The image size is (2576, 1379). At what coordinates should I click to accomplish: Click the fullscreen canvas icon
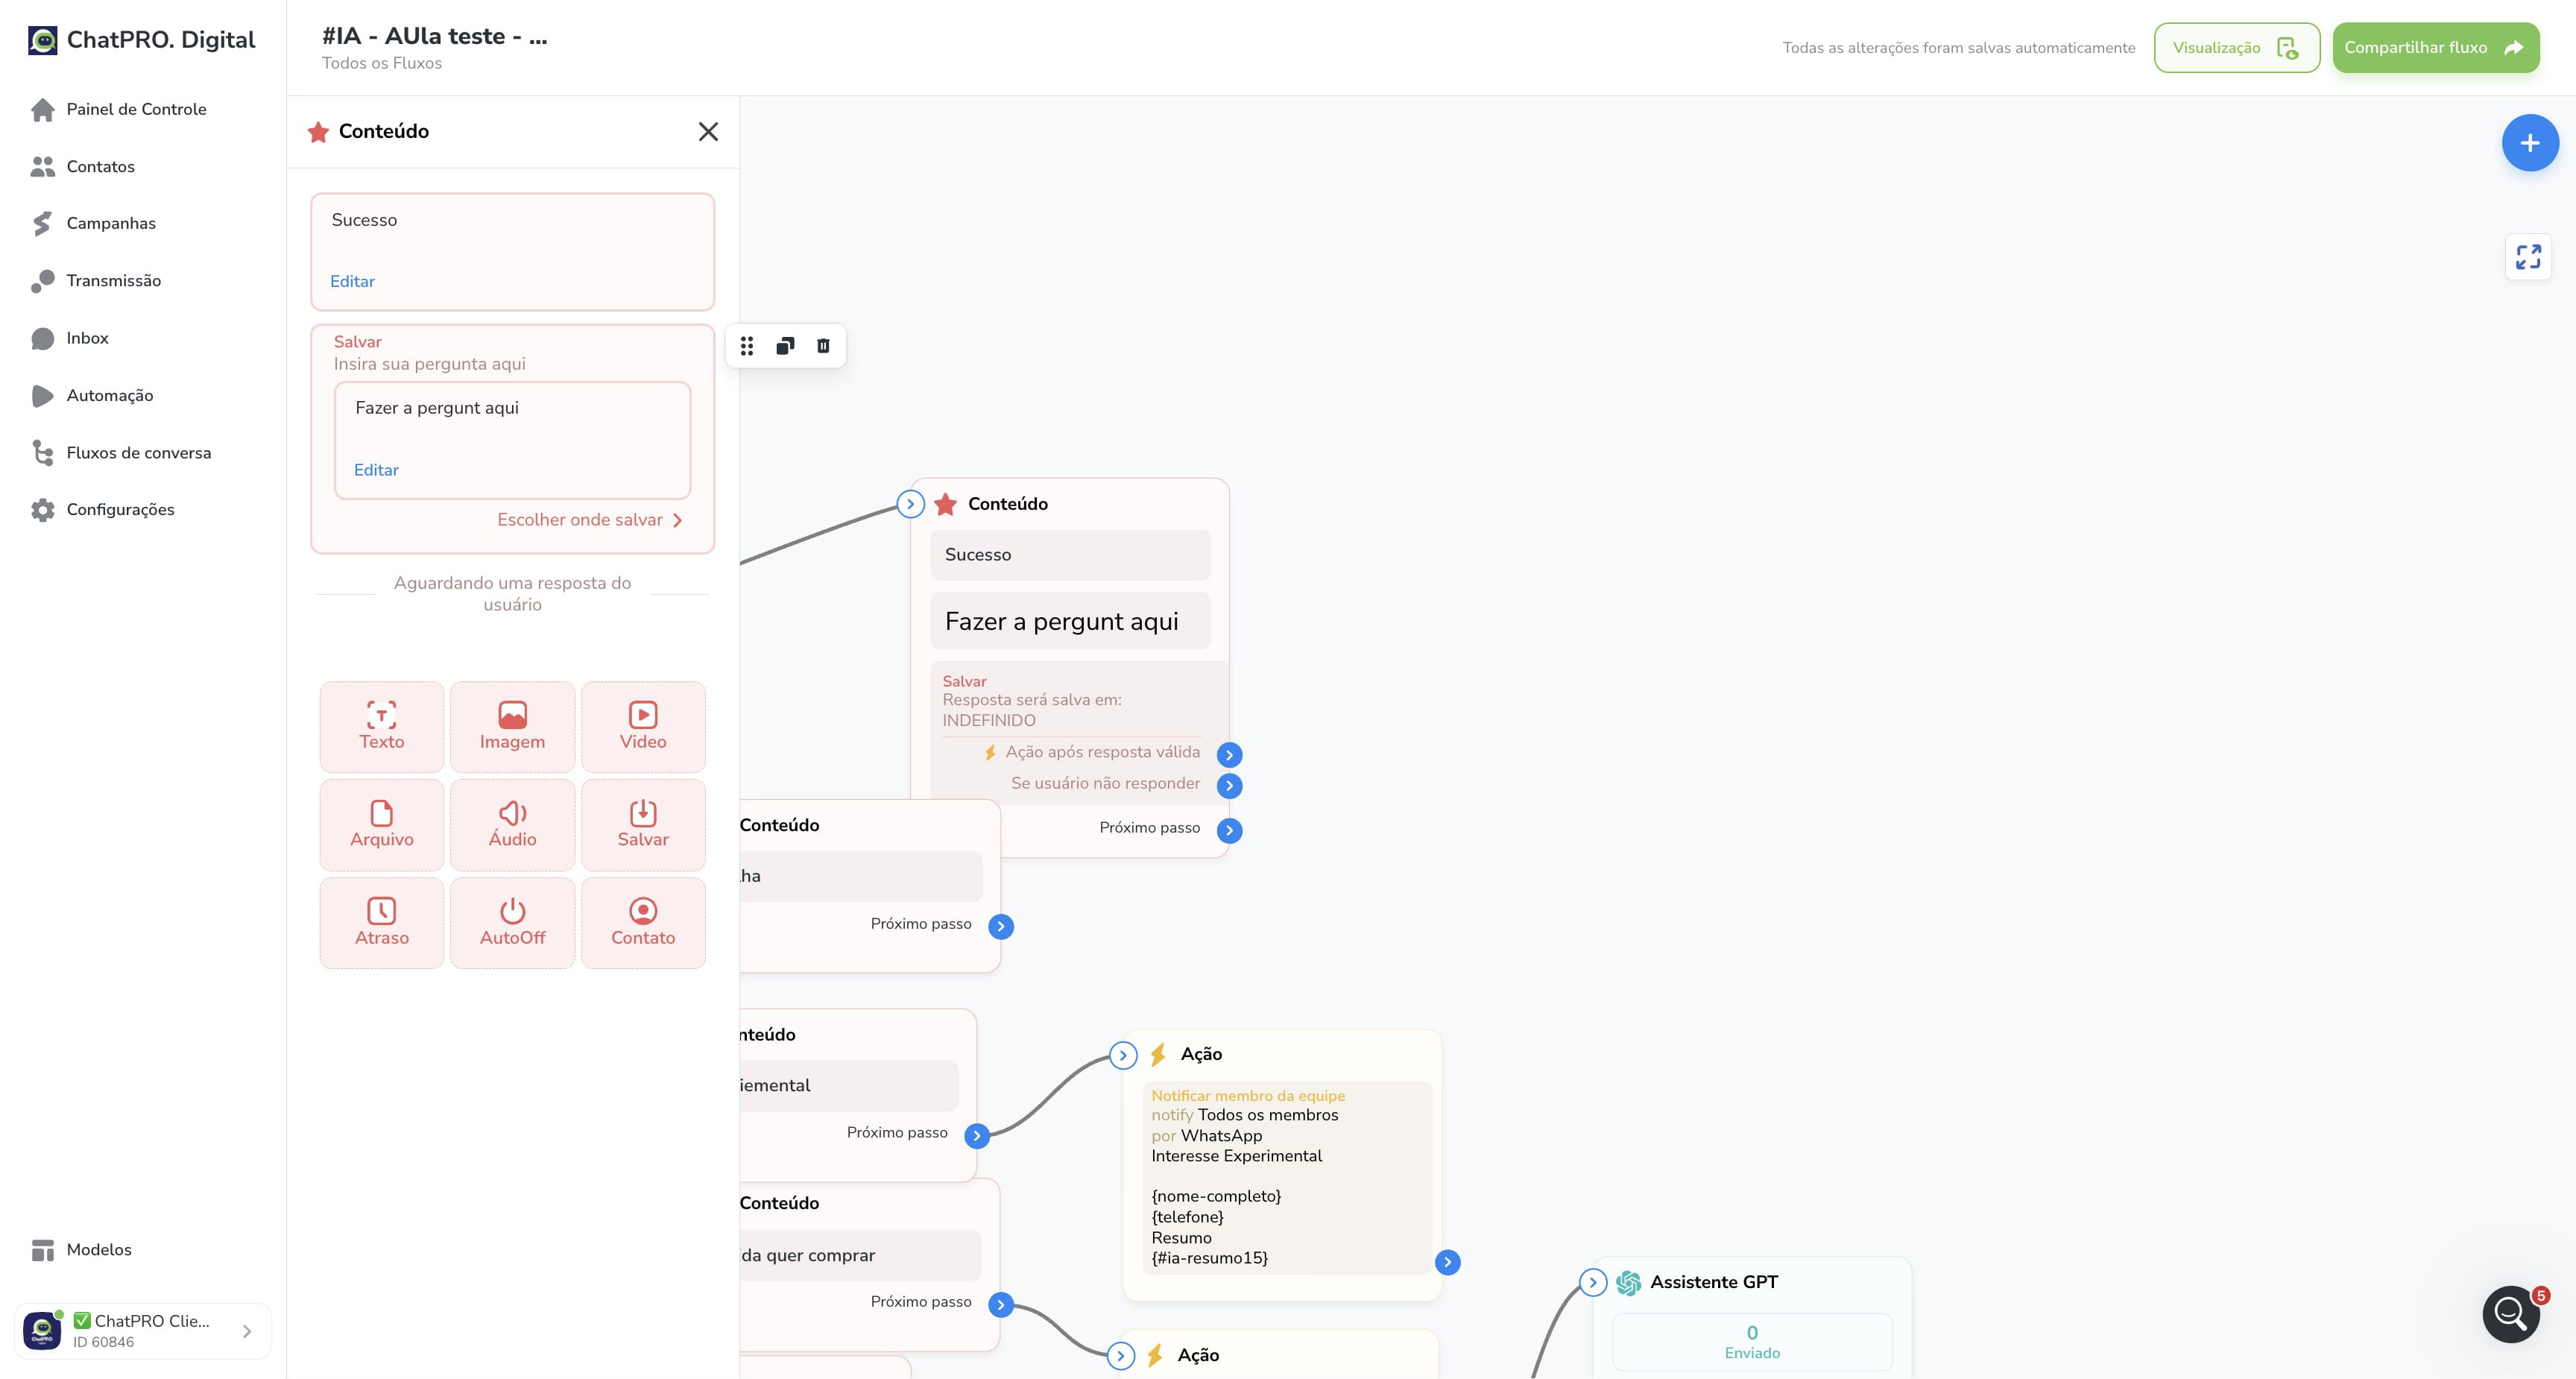(x=2528, y=257)
